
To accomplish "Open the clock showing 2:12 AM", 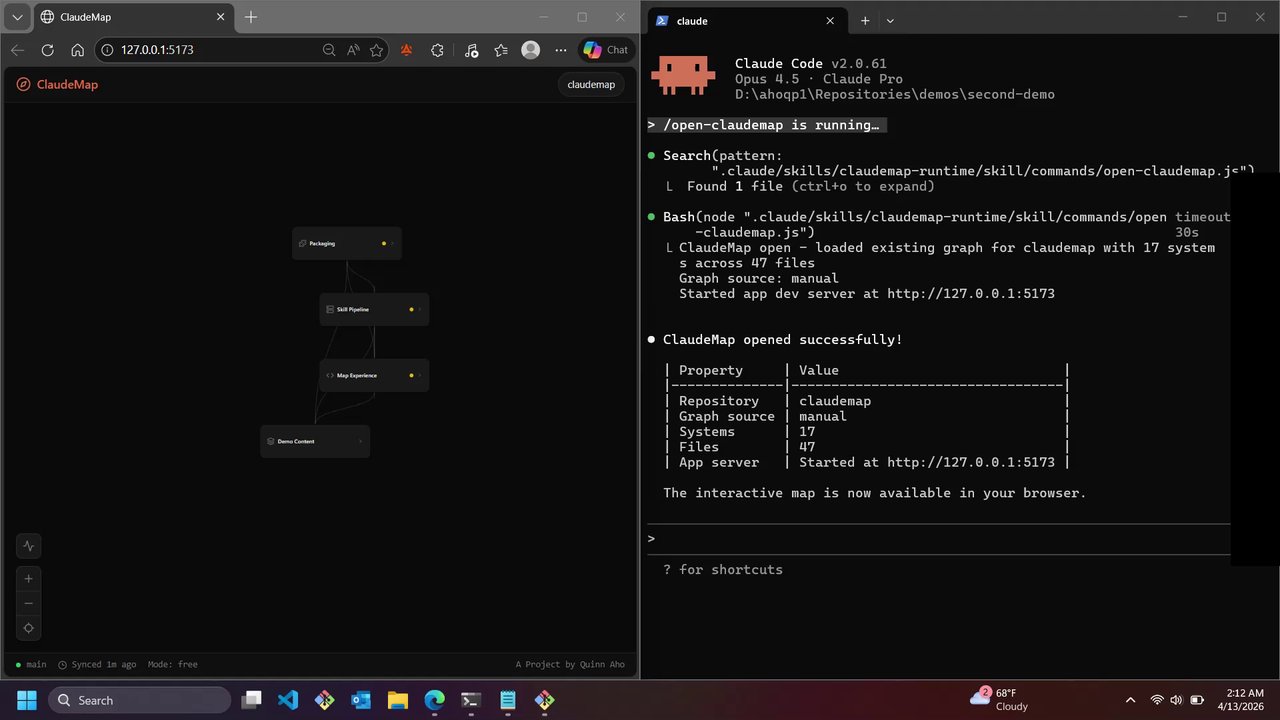I will 1240,700.
